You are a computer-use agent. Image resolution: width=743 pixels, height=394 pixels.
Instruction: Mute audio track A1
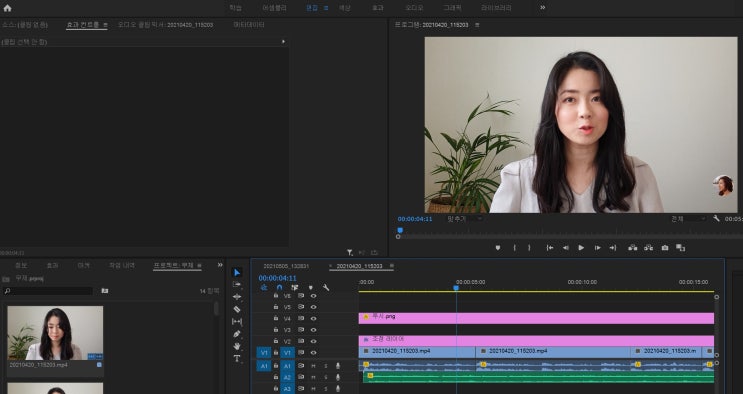coord(313,366)
